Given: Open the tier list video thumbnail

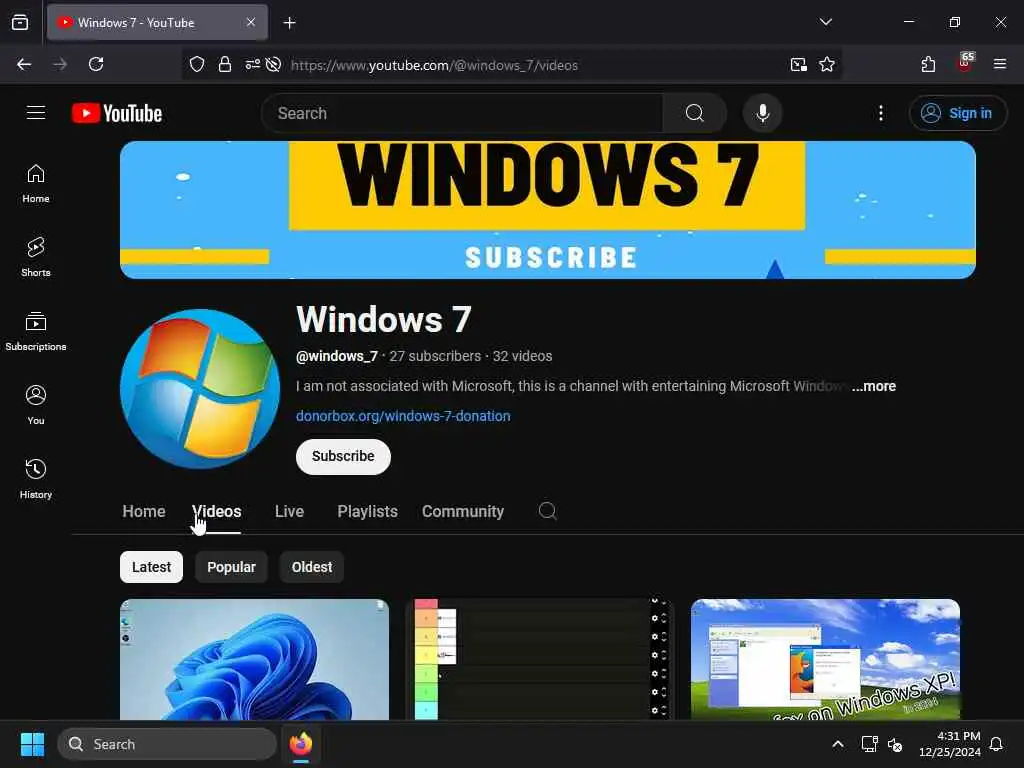Looking at the screenshot, I should (540, 659).
